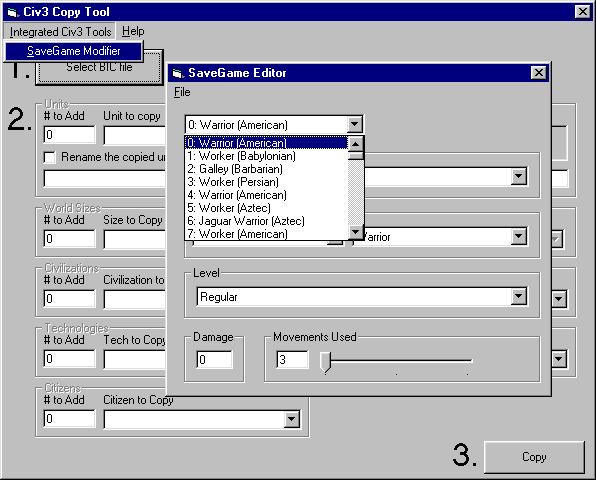
Task: Open the File menu in SaveGame Editor
Action: tap(182, 92)
